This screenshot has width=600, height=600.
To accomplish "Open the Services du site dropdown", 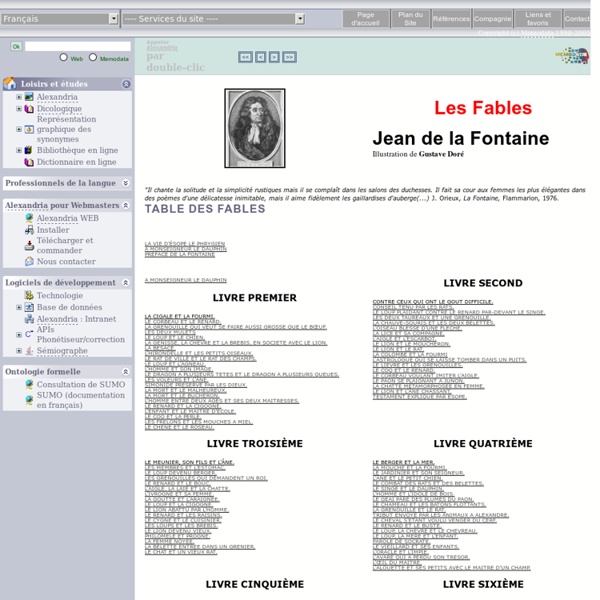I will coord(214,19).
